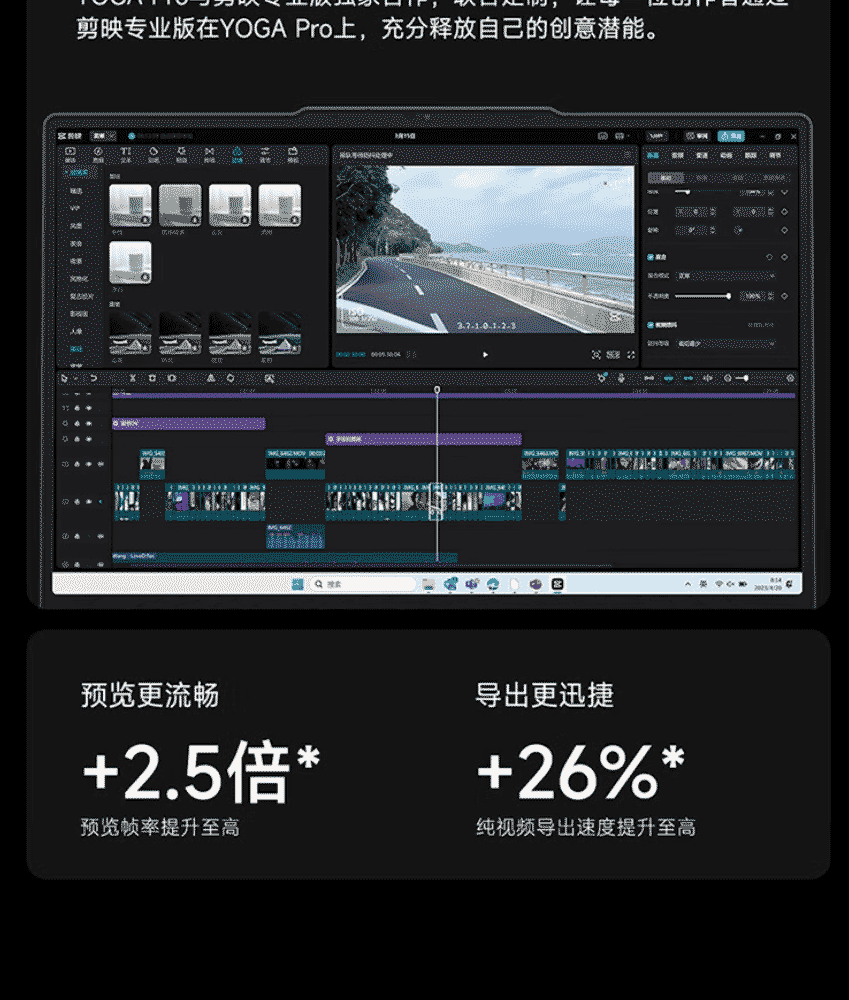Viewport: 849px width, 1000px height.
Task: Add a keyframe for the position row
Action: (785, 212)
